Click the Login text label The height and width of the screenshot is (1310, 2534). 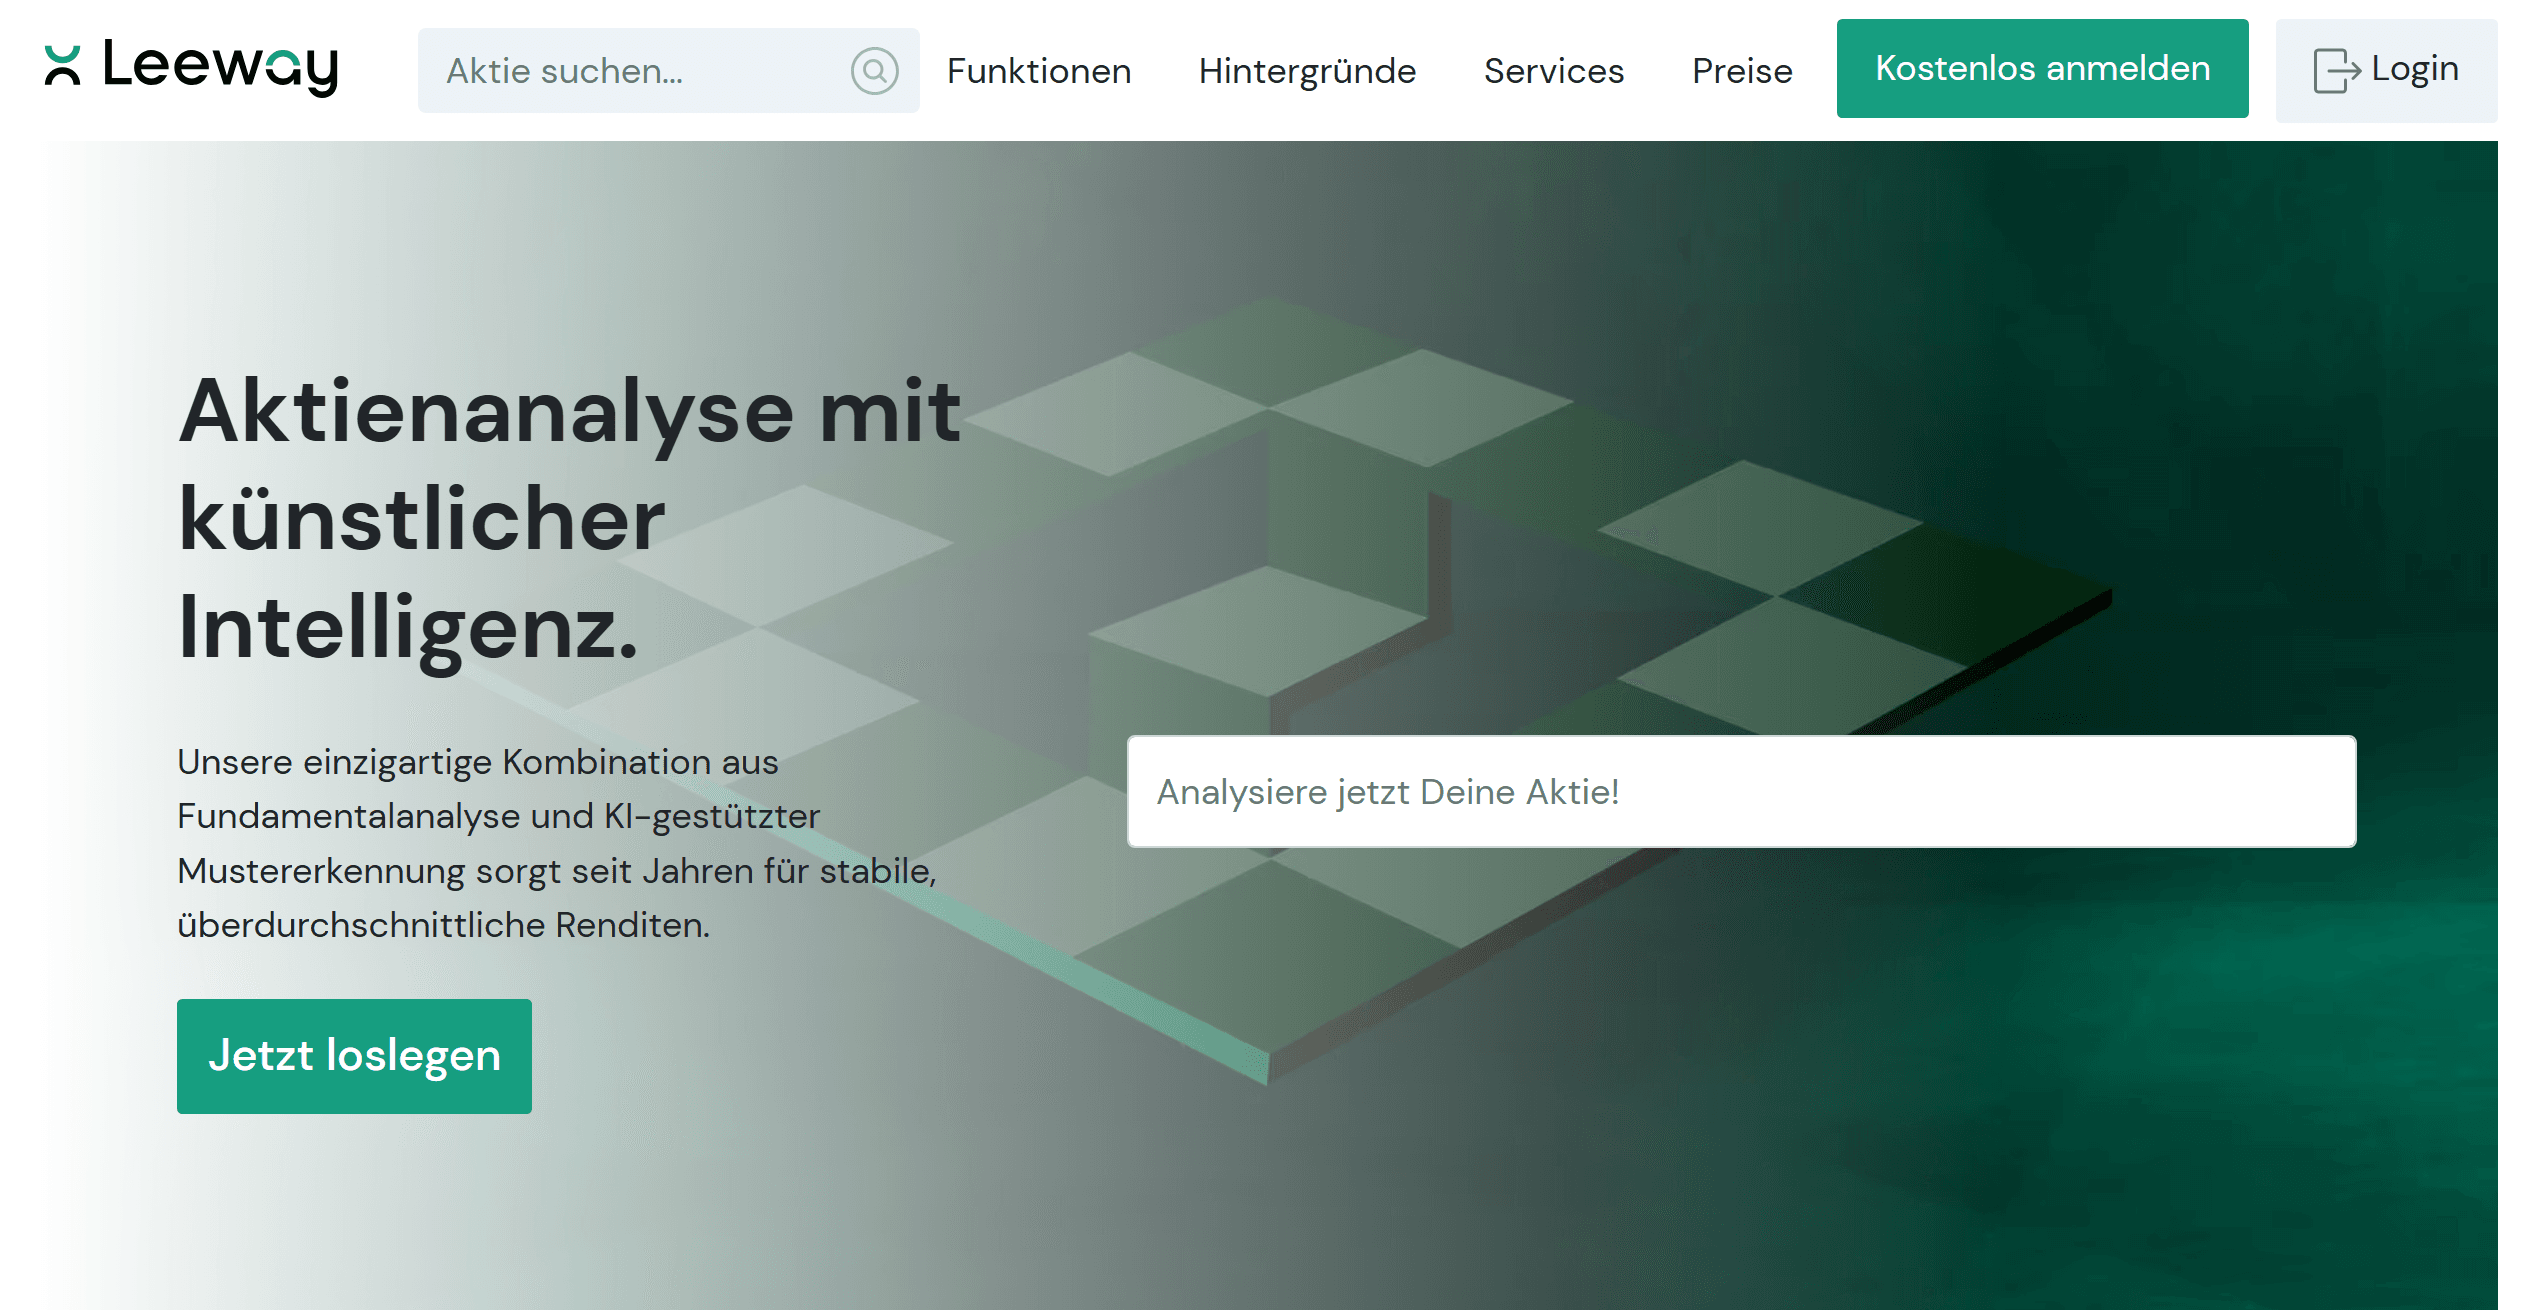[x=2414, y=69]
